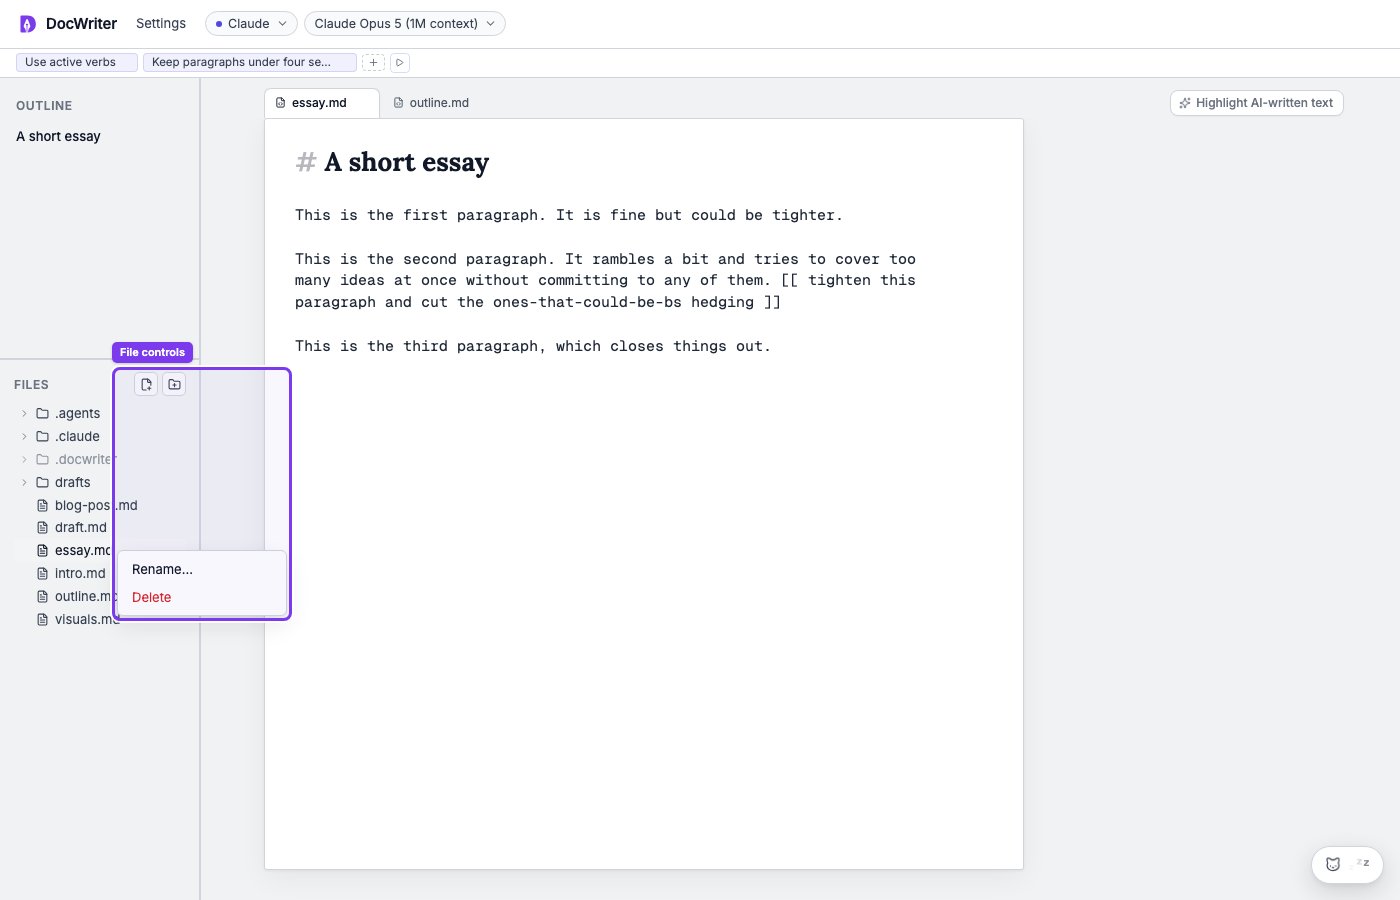This screenshot has width=1400, height=900.
Task: Select the .agents folder row
Action: (100, 413)
